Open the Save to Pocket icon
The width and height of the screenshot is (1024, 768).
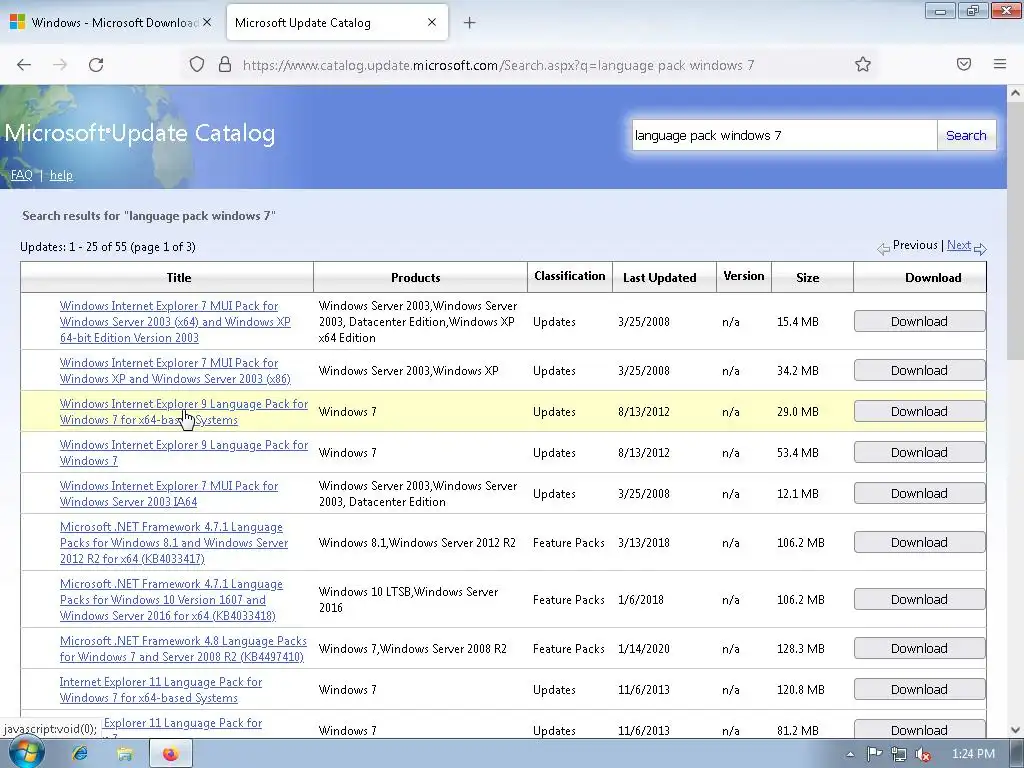coord(964,64)
